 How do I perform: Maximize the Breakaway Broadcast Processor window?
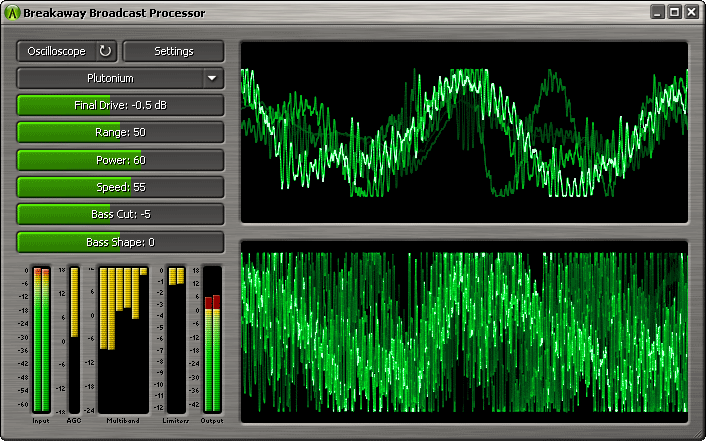click(674, 13)
